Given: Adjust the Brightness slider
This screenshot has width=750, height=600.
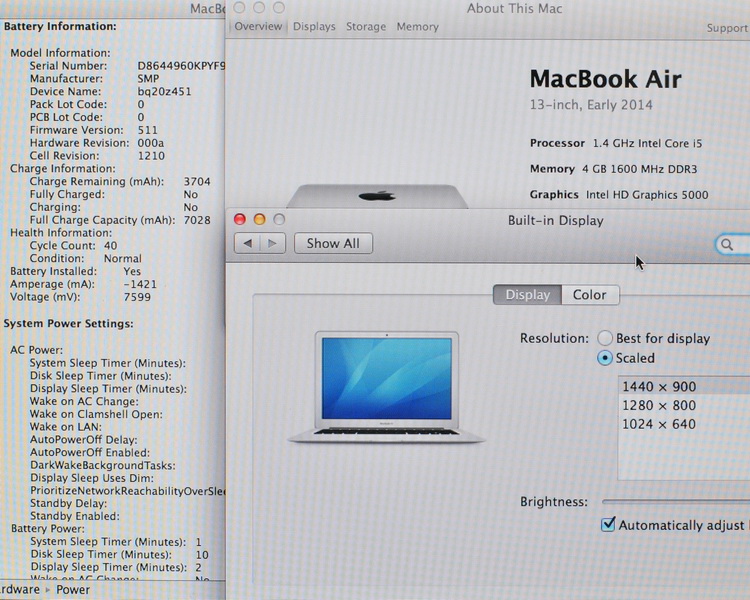Looking at the screenshot, I should (676, 501).
